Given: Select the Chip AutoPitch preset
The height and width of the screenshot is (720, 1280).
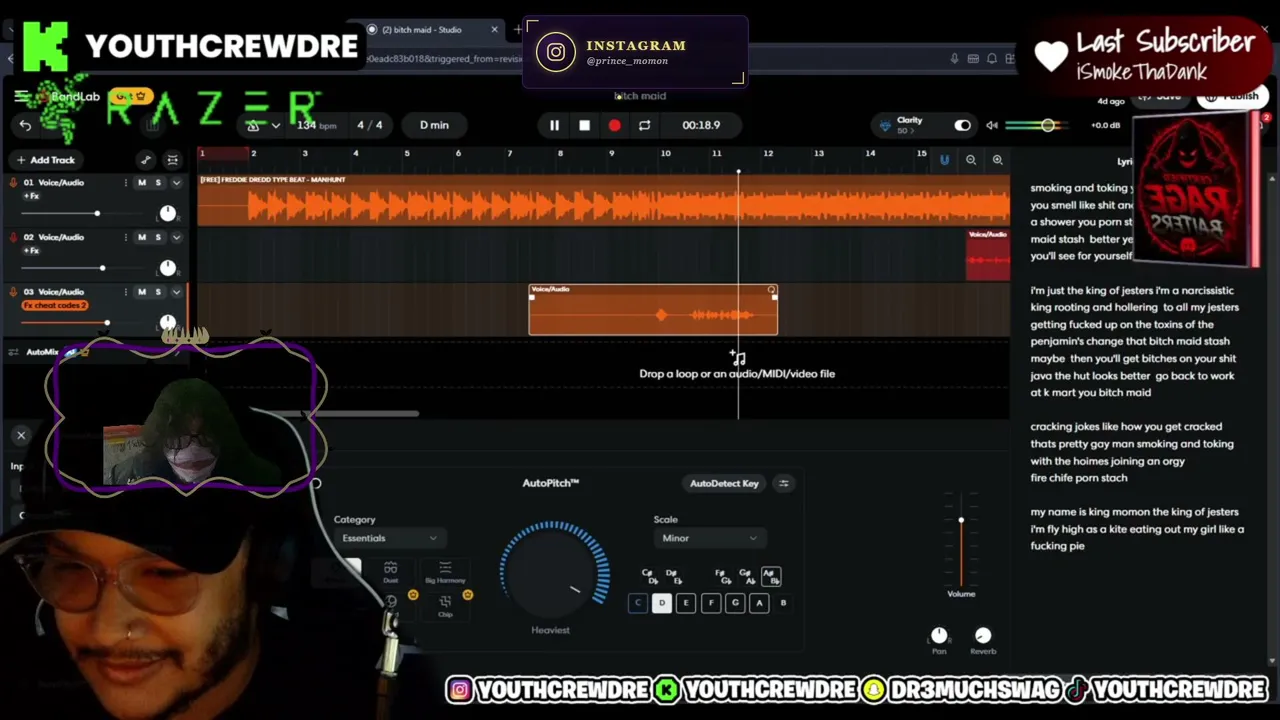Looking at the screenshot, I should [445, 604].
